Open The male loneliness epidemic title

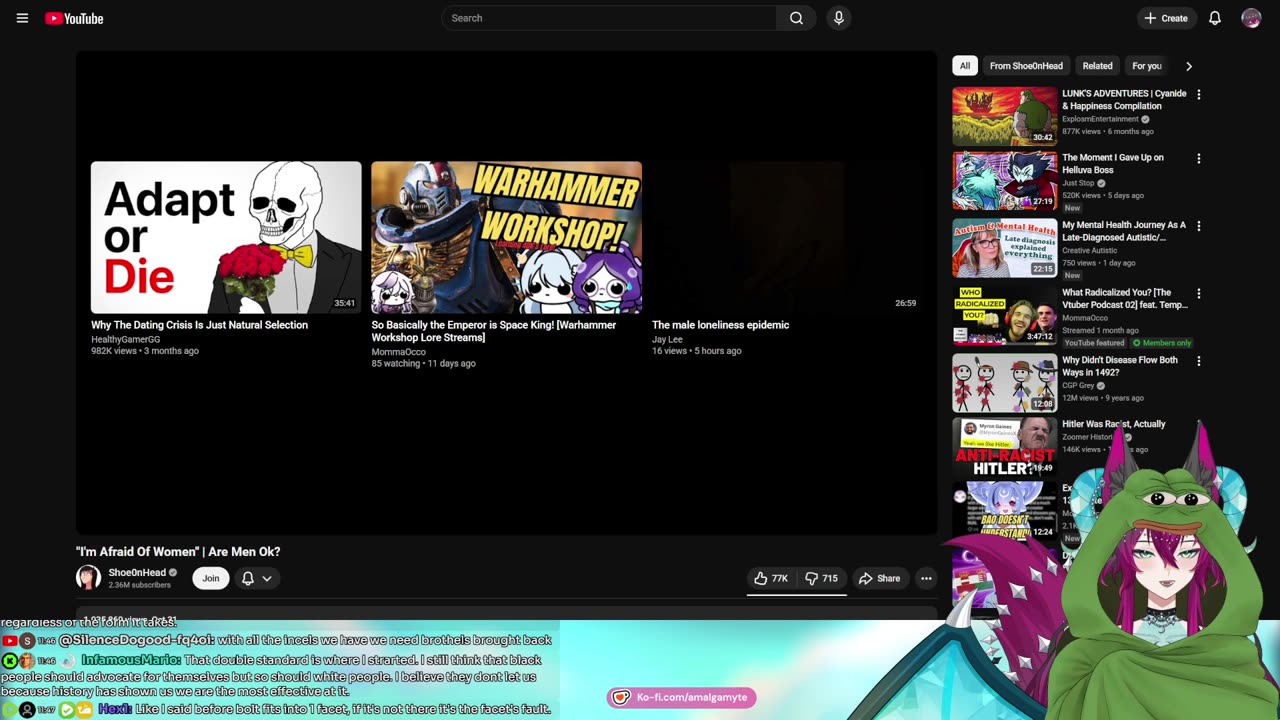point(720,325)
